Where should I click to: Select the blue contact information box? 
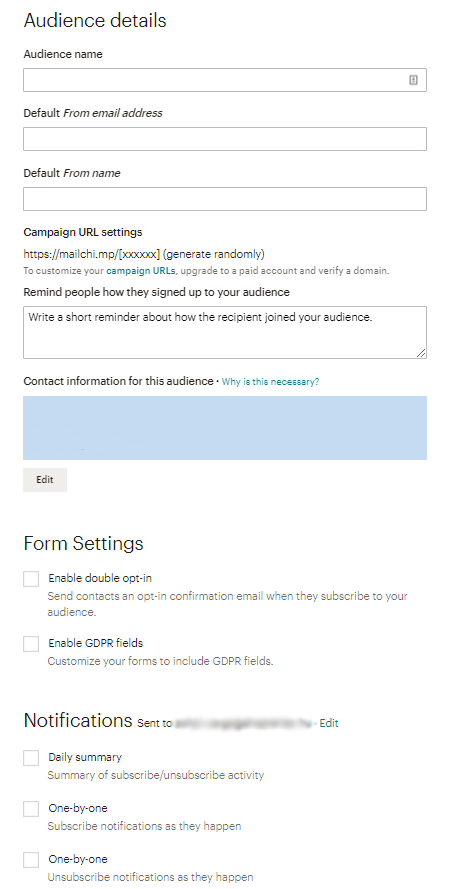click(x=225, y=428)
